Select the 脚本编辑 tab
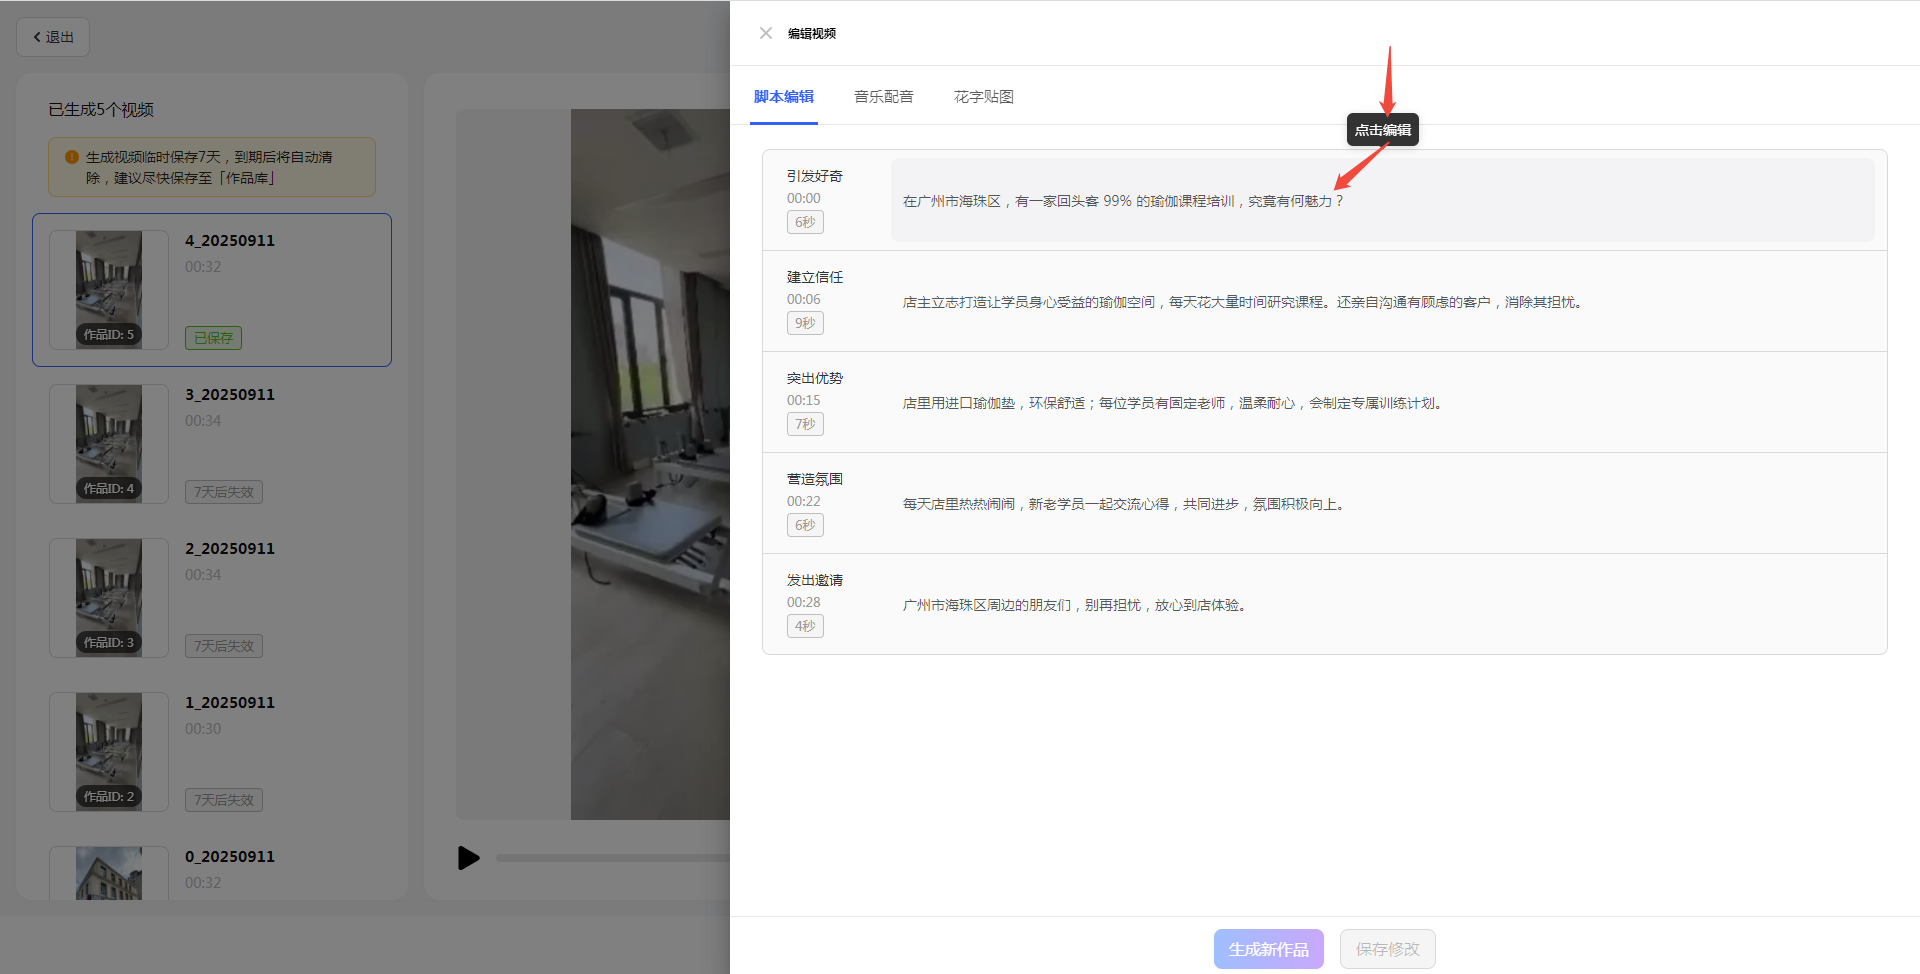Screen dimensions: 1920x974 click(783, 97)
